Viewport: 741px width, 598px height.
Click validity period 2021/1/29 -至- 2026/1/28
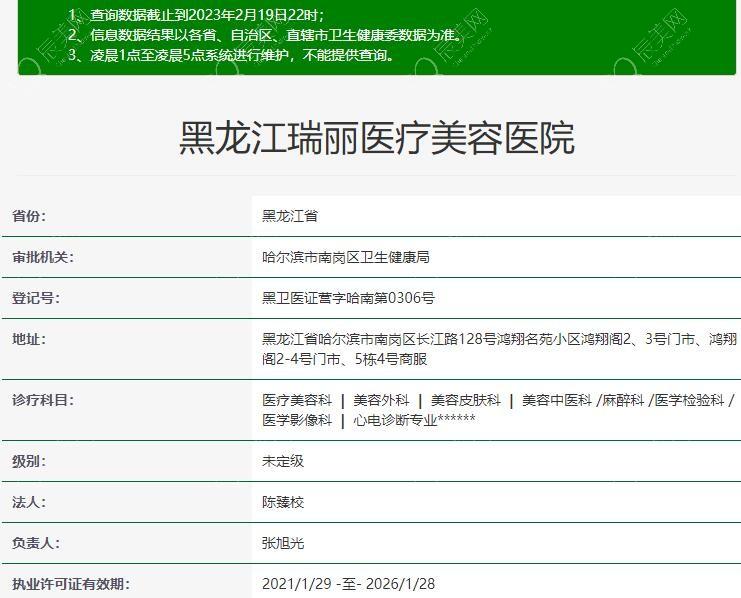click(x=348, y=584)
